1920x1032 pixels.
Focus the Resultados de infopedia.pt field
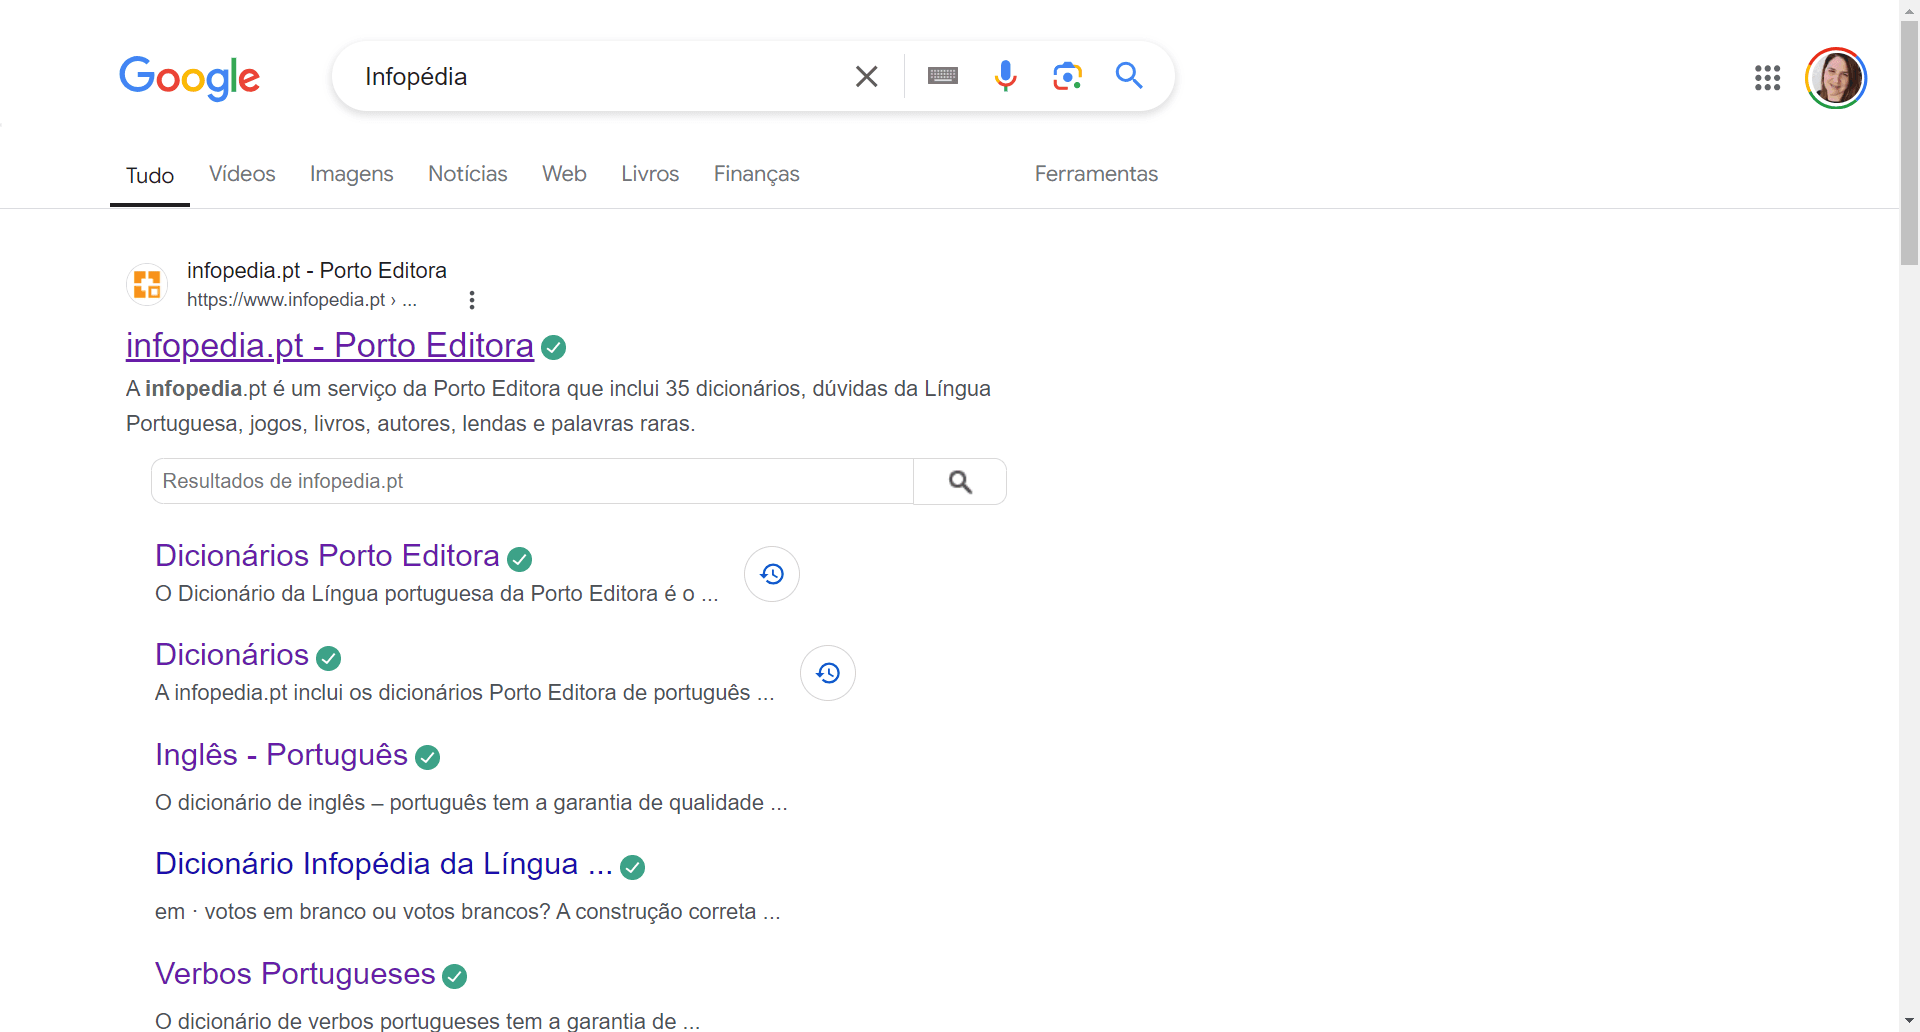tap(532, 482)
